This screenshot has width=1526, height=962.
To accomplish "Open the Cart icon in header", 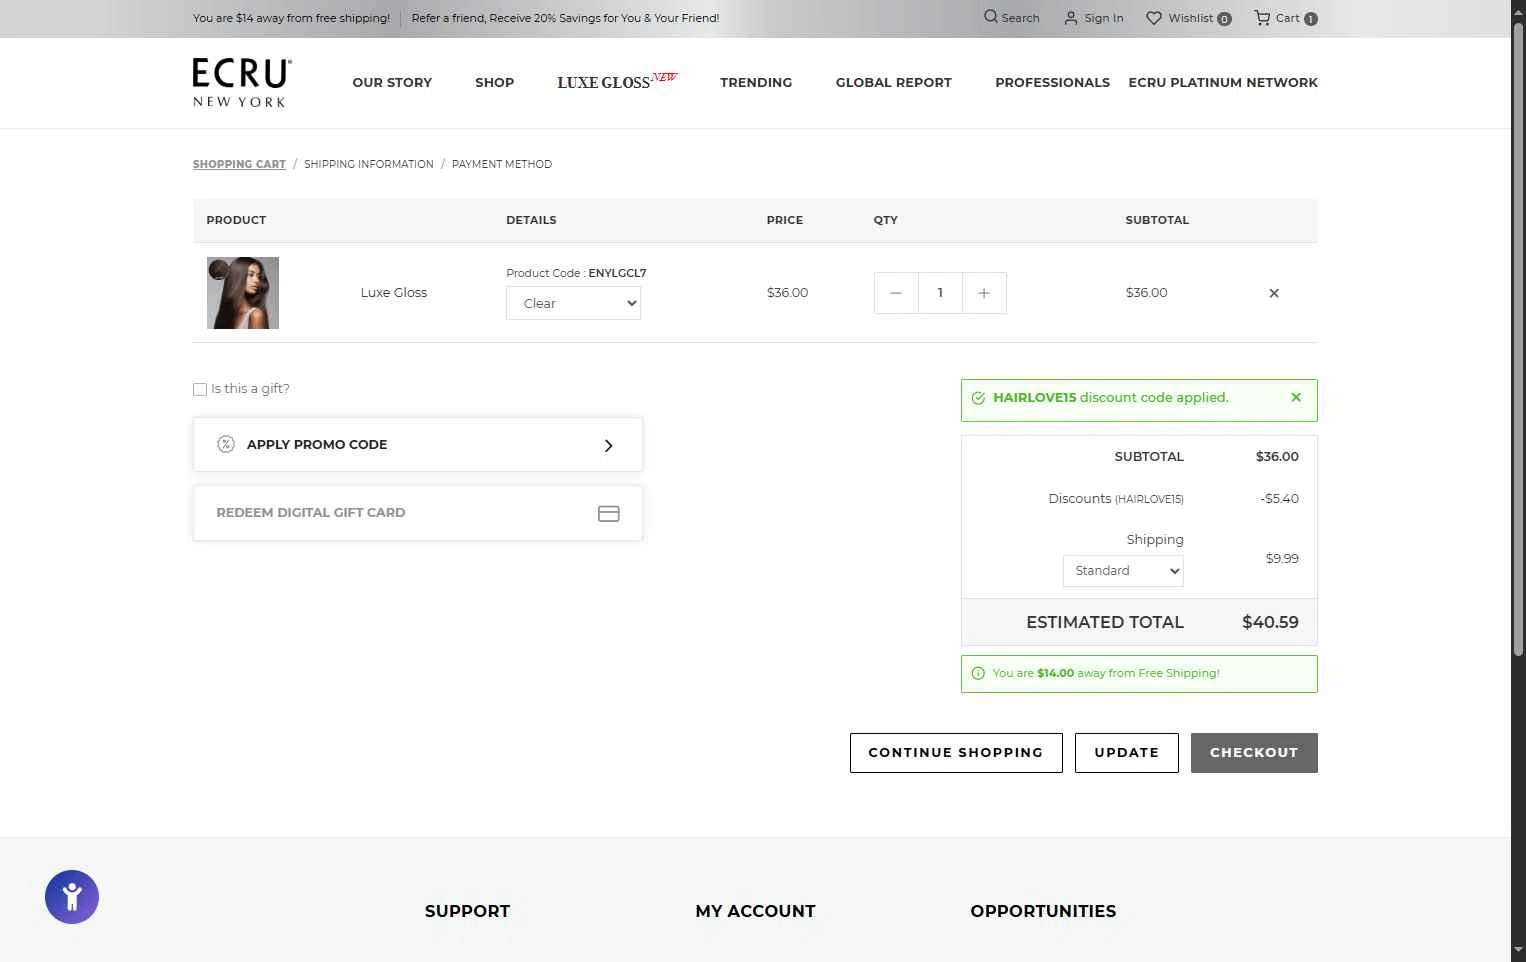I will [x=1262, y=18].
